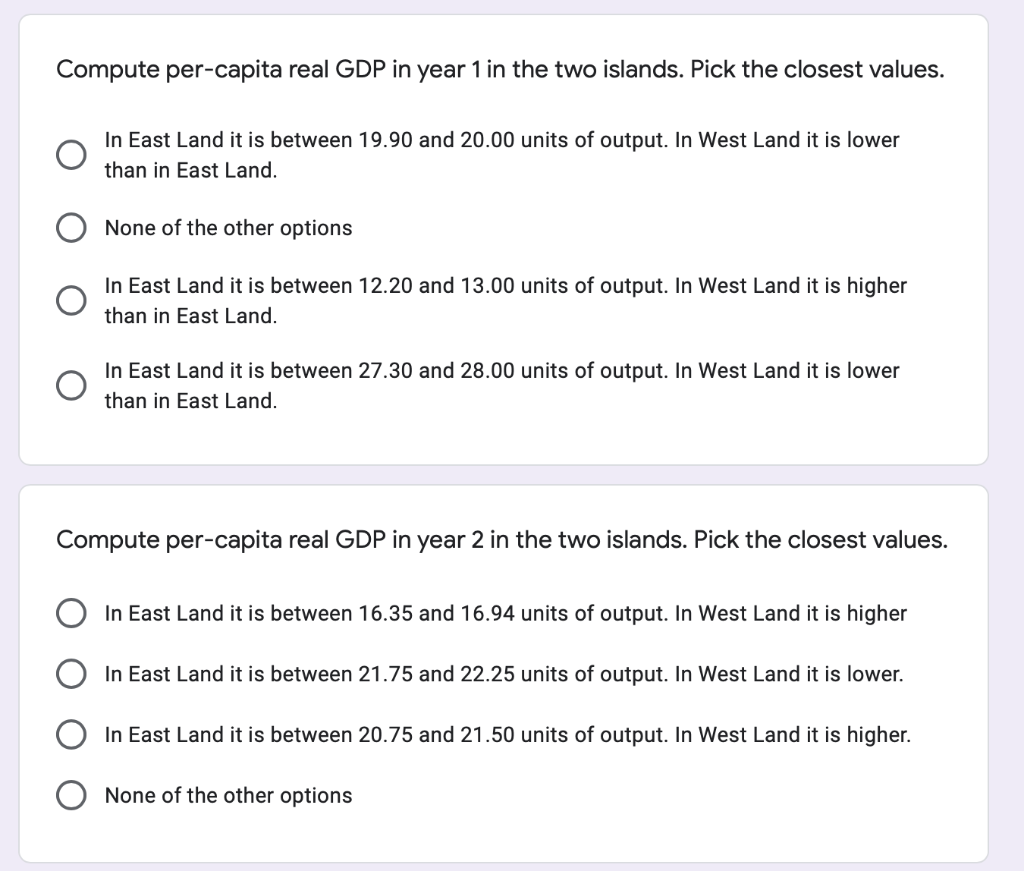1024x871 pixels.
Task: Select the 19.90 to 20.00 answer option
Action: [70, 155]
